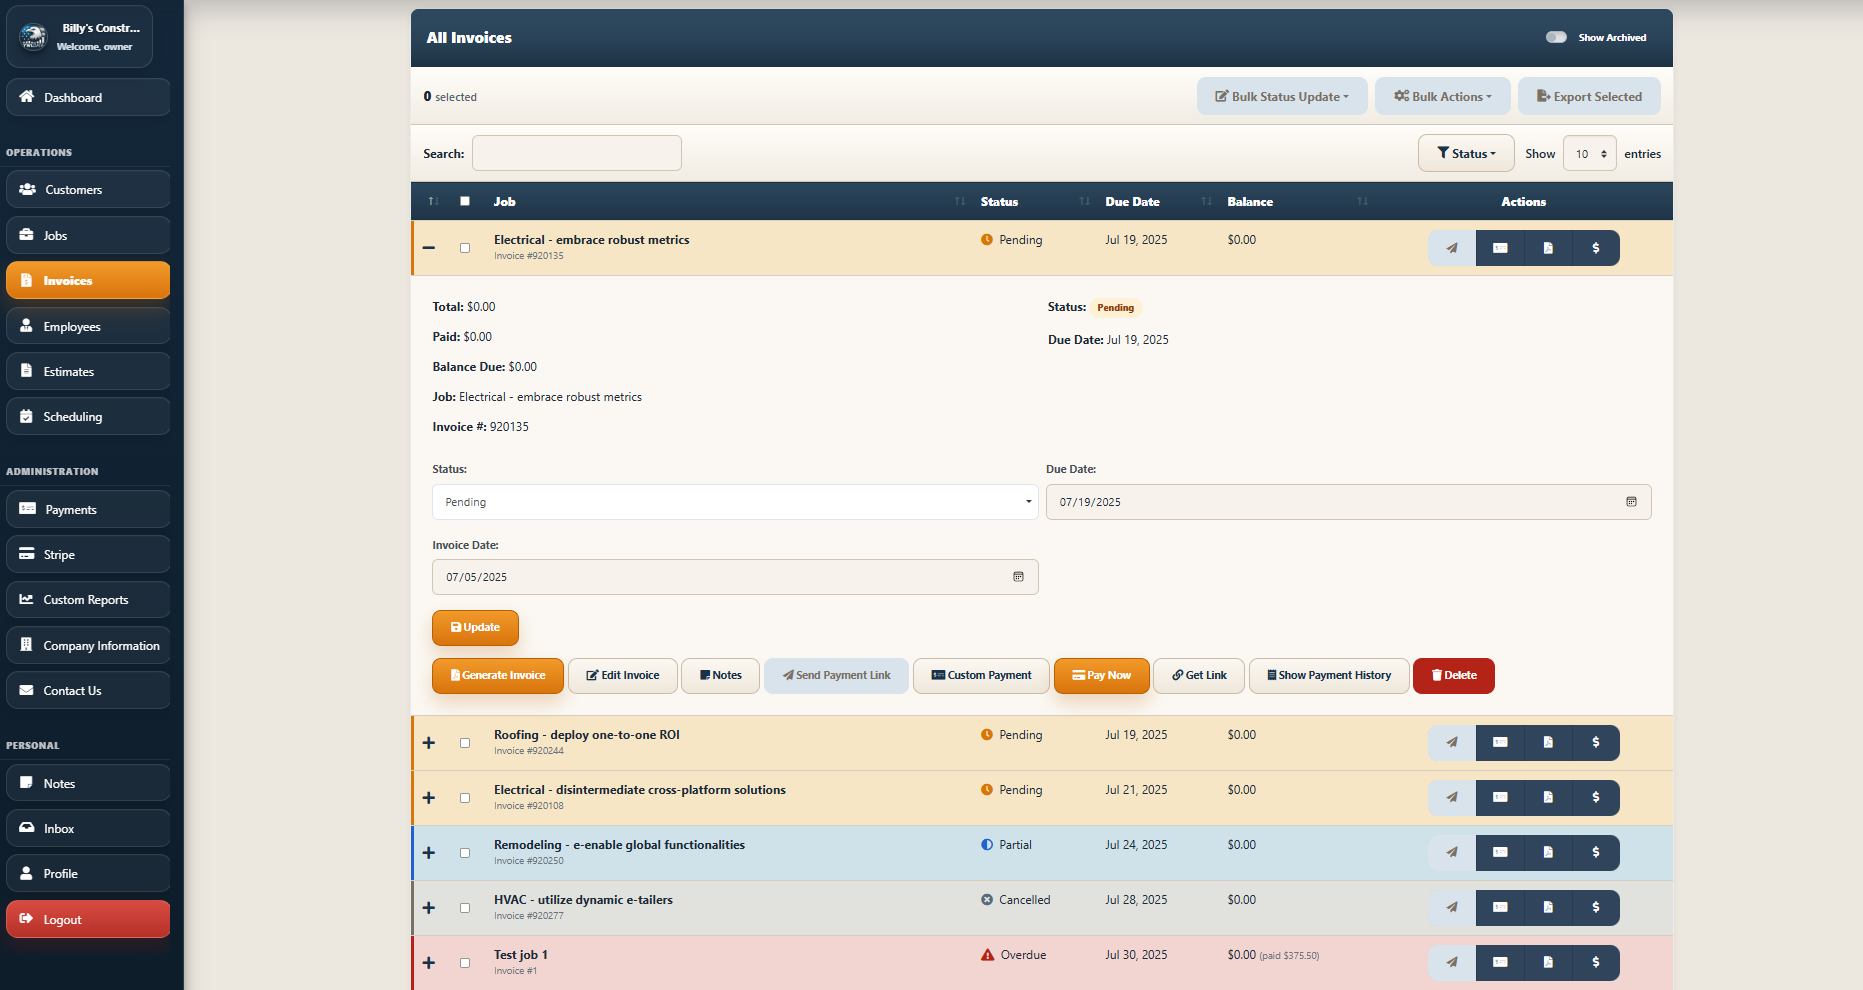1863x990 pixels.
Task: Toggle the Show Archived switch
Action: point(1556,37)
